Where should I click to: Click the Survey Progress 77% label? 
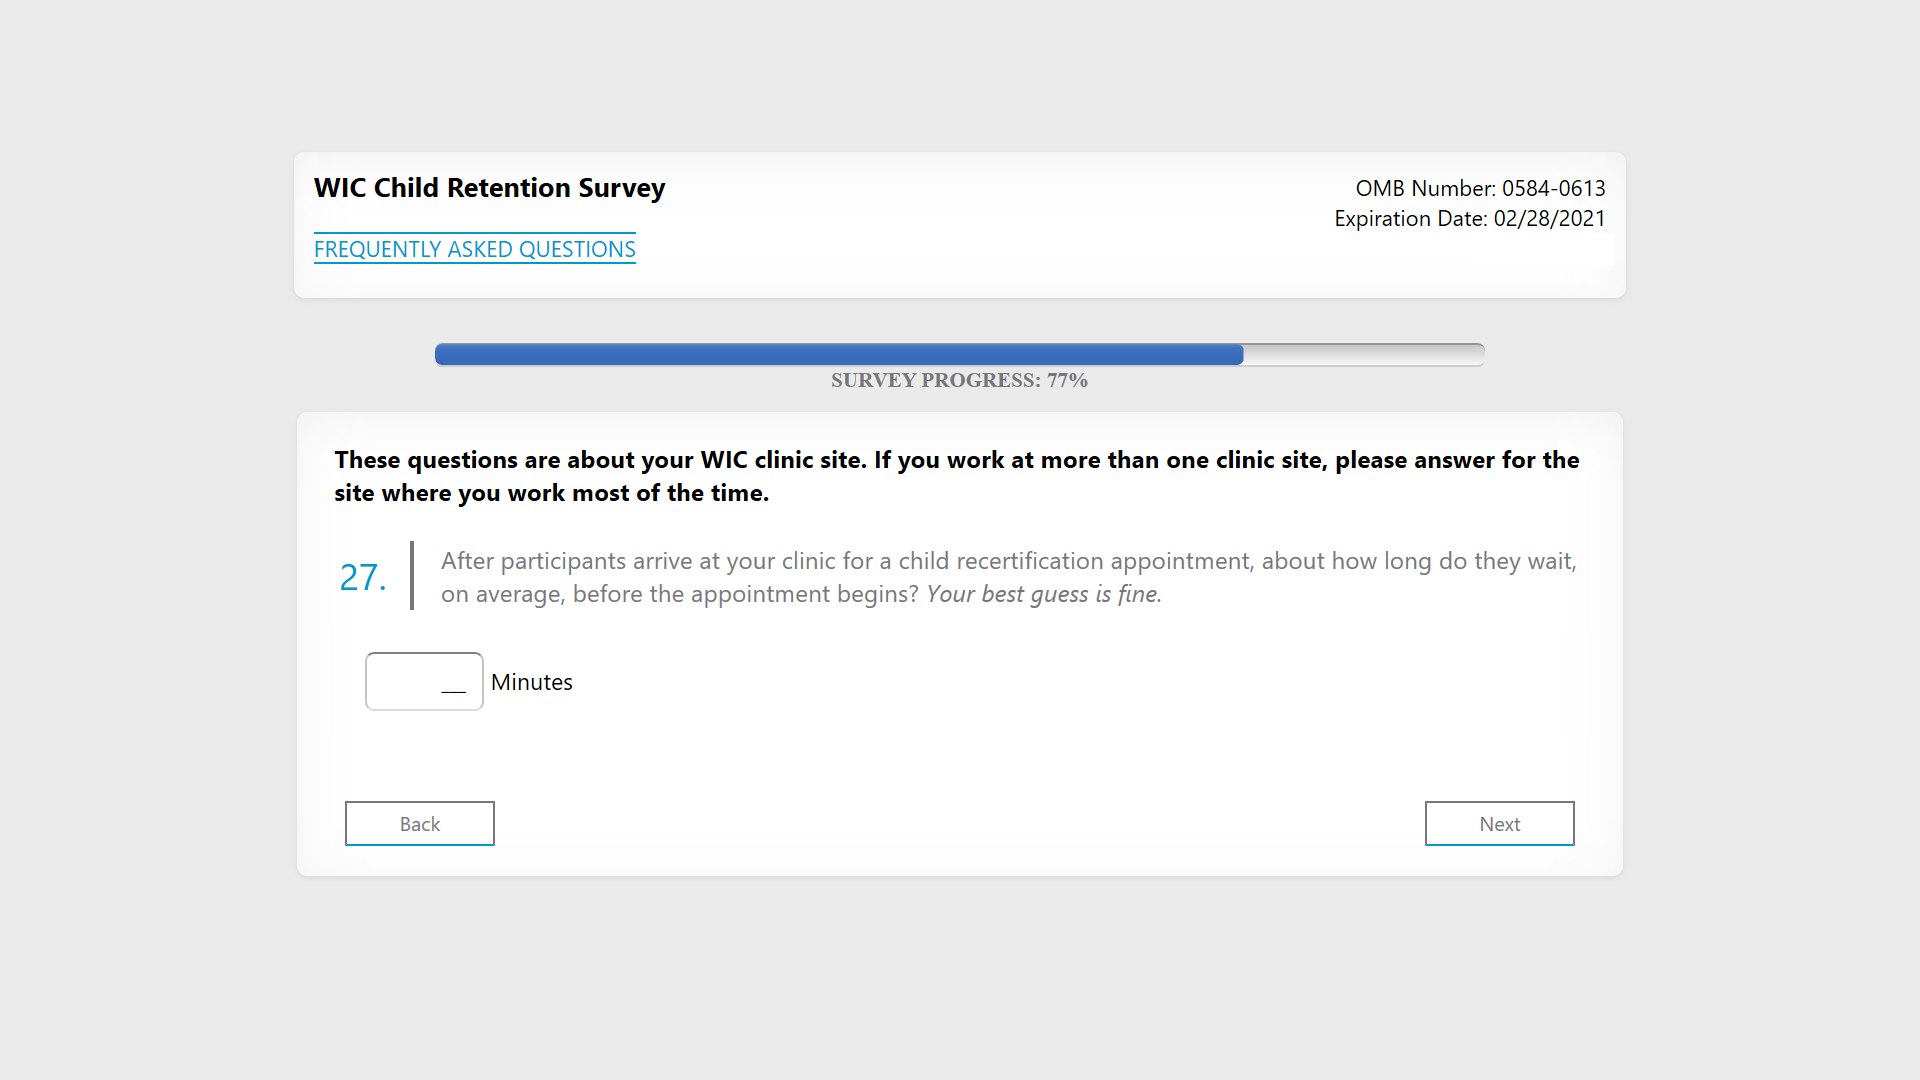click(x=958, y=380)
